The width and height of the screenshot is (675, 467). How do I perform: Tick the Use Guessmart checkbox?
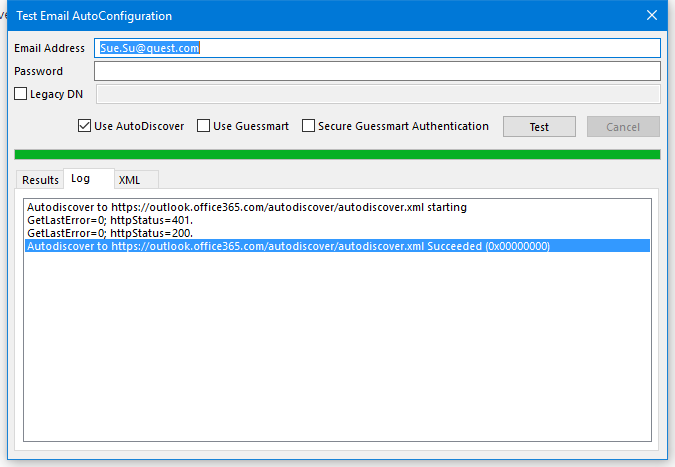(204, 126)
